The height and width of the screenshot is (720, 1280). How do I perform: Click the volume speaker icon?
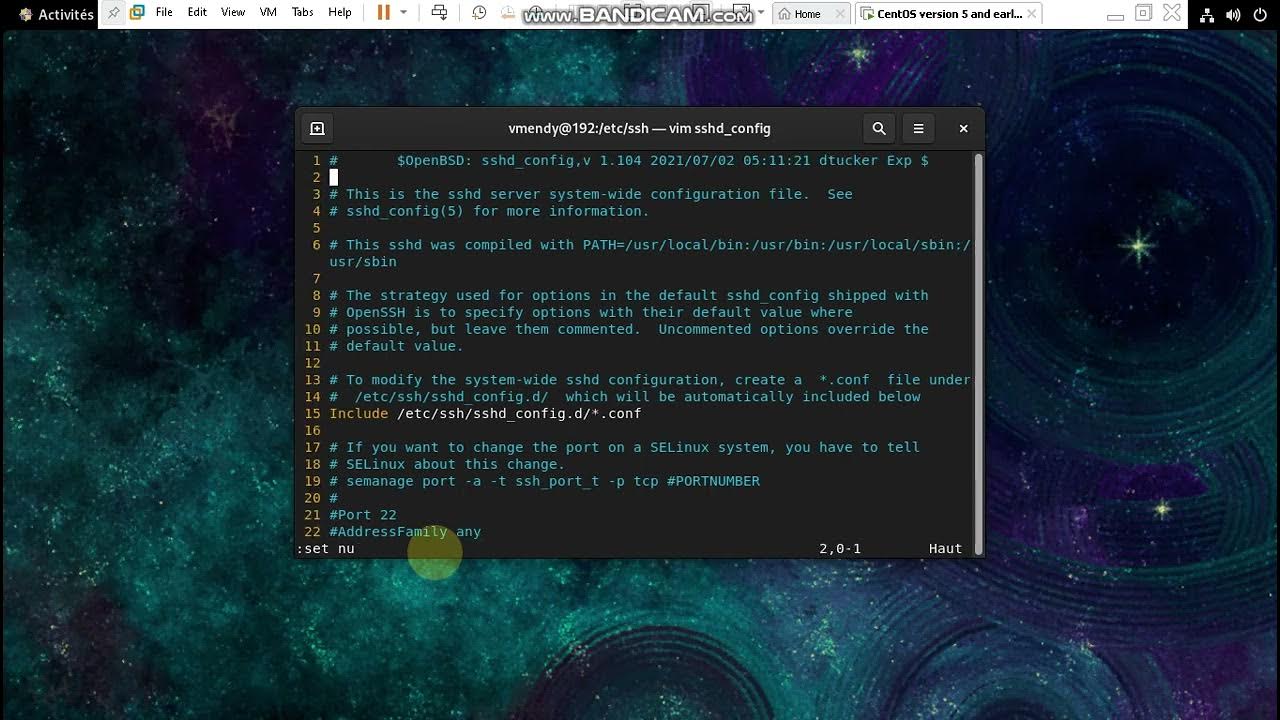coord(1232,14)
